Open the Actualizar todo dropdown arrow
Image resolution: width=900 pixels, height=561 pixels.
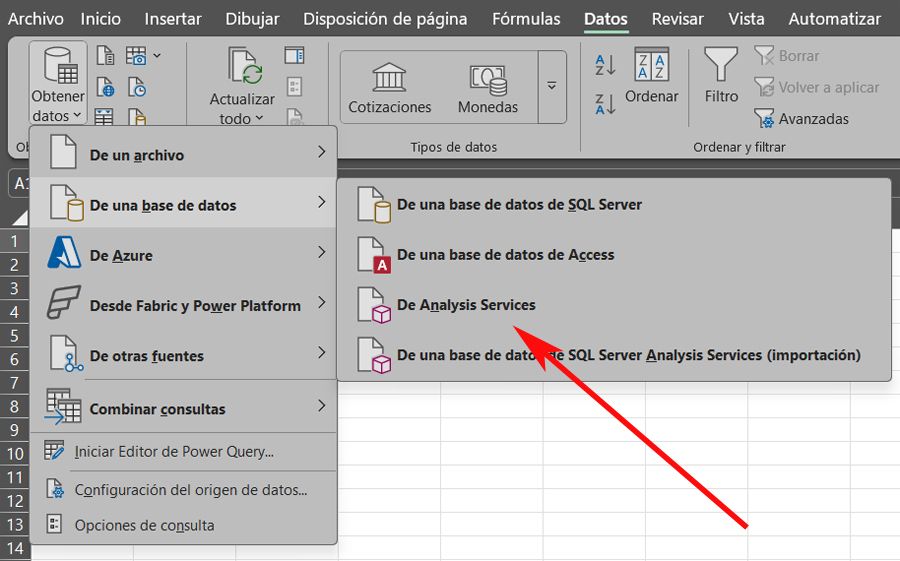259,118
